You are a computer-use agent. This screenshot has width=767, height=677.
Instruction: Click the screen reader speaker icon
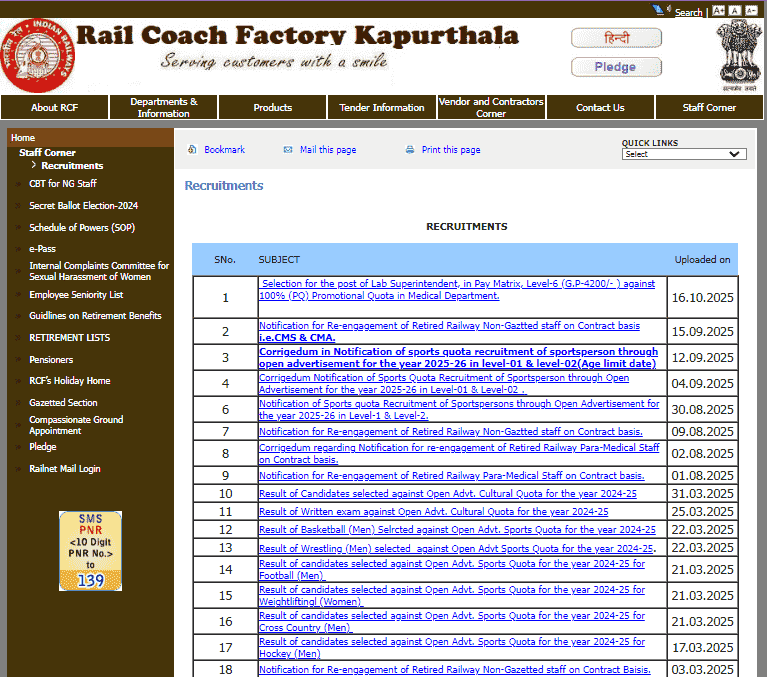[x=669, y=9]
